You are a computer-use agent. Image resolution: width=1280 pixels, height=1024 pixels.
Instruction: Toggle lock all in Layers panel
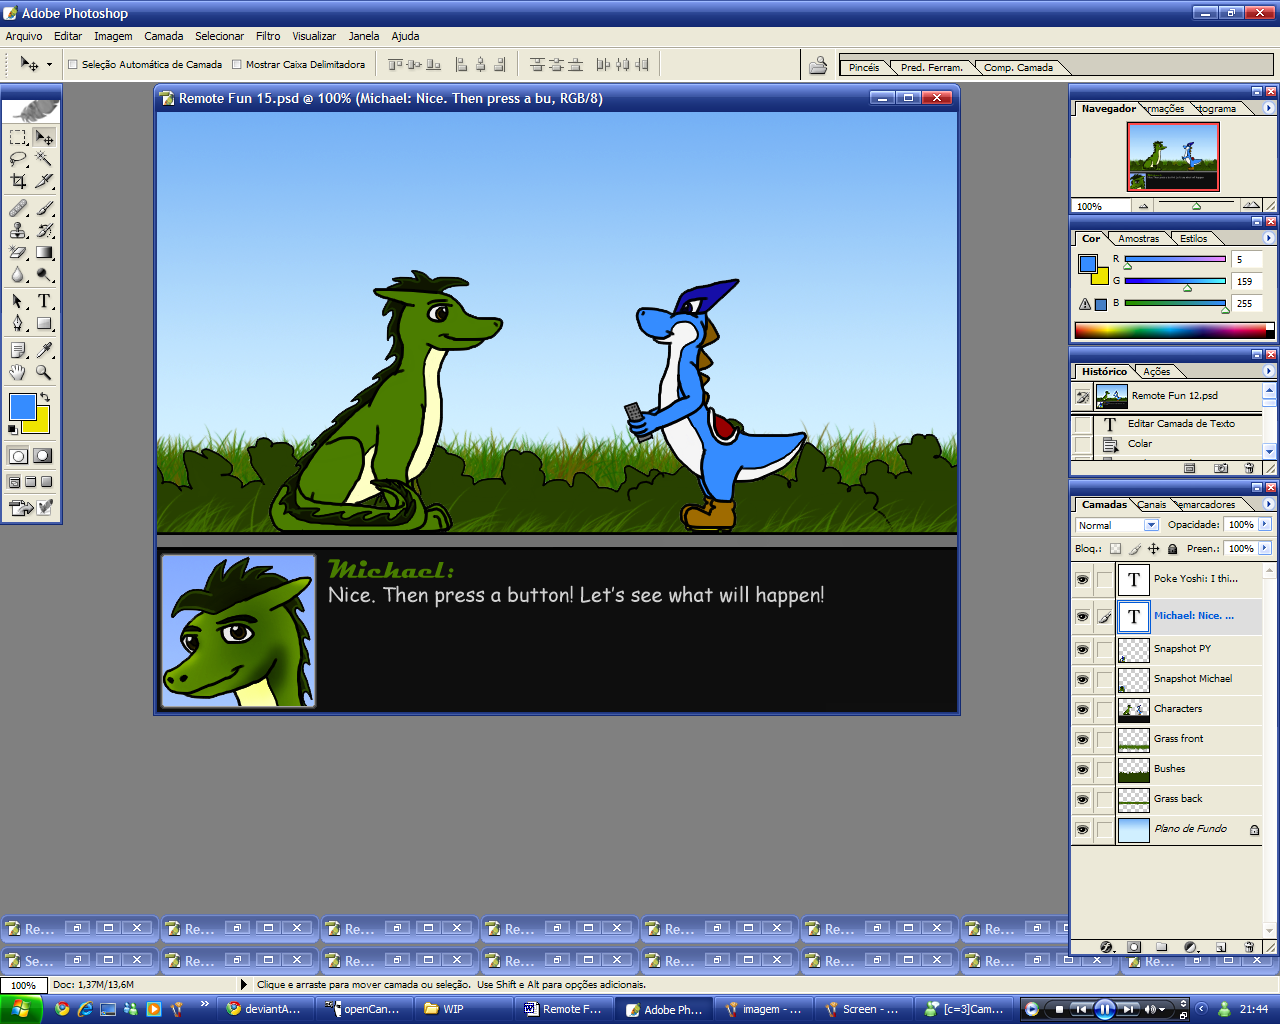click(x=1172, y=549)
